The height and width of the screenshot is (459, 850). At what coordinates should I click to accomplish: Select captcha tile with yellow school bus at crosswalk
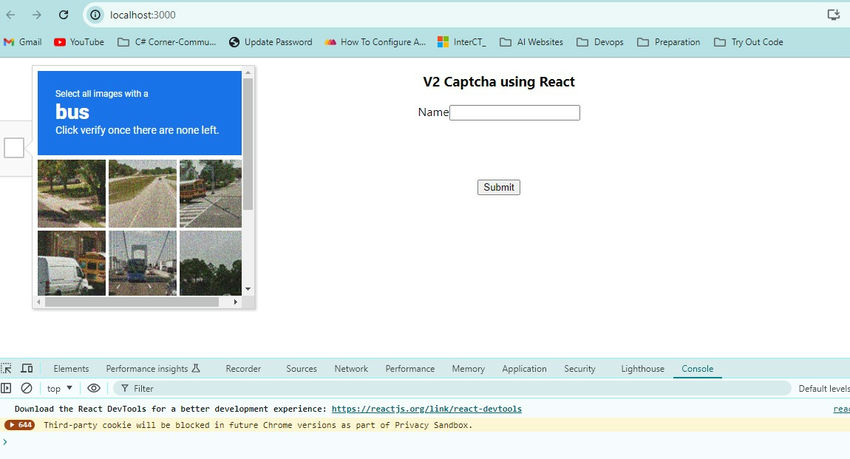click(x=210, y=193)
